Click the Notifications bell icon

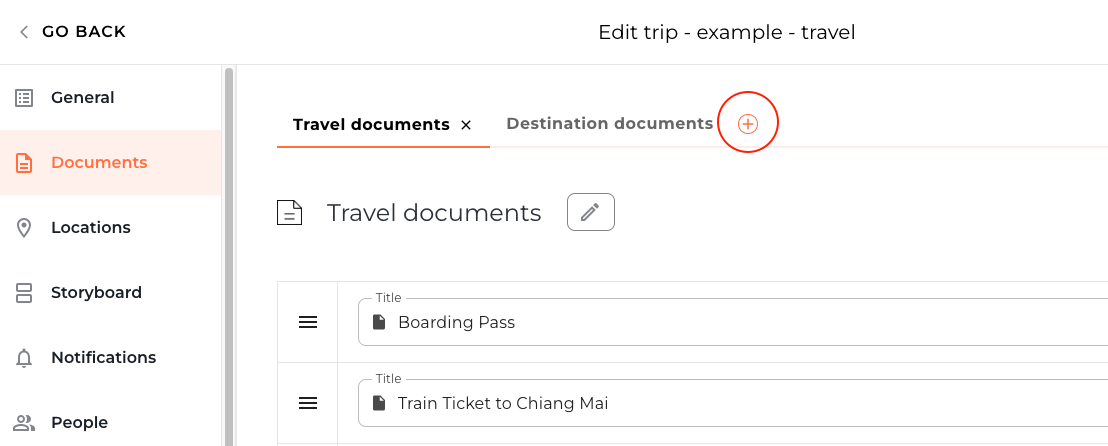point(24,358)
